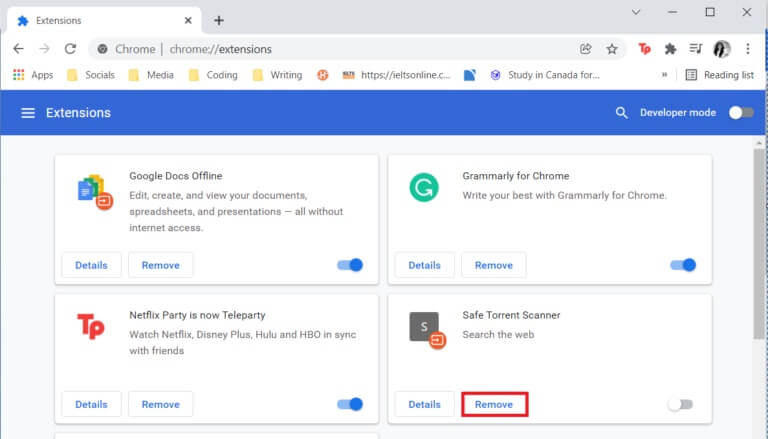
Task: Click the Teleparty Tp logo in card
Action: [91, 326]
